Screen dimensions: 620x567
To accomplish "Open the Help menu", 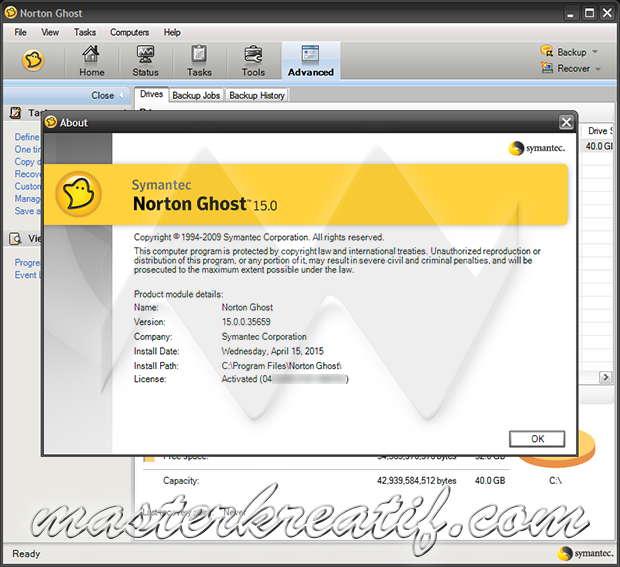I will pyautogui.click(x=172, y=32).
